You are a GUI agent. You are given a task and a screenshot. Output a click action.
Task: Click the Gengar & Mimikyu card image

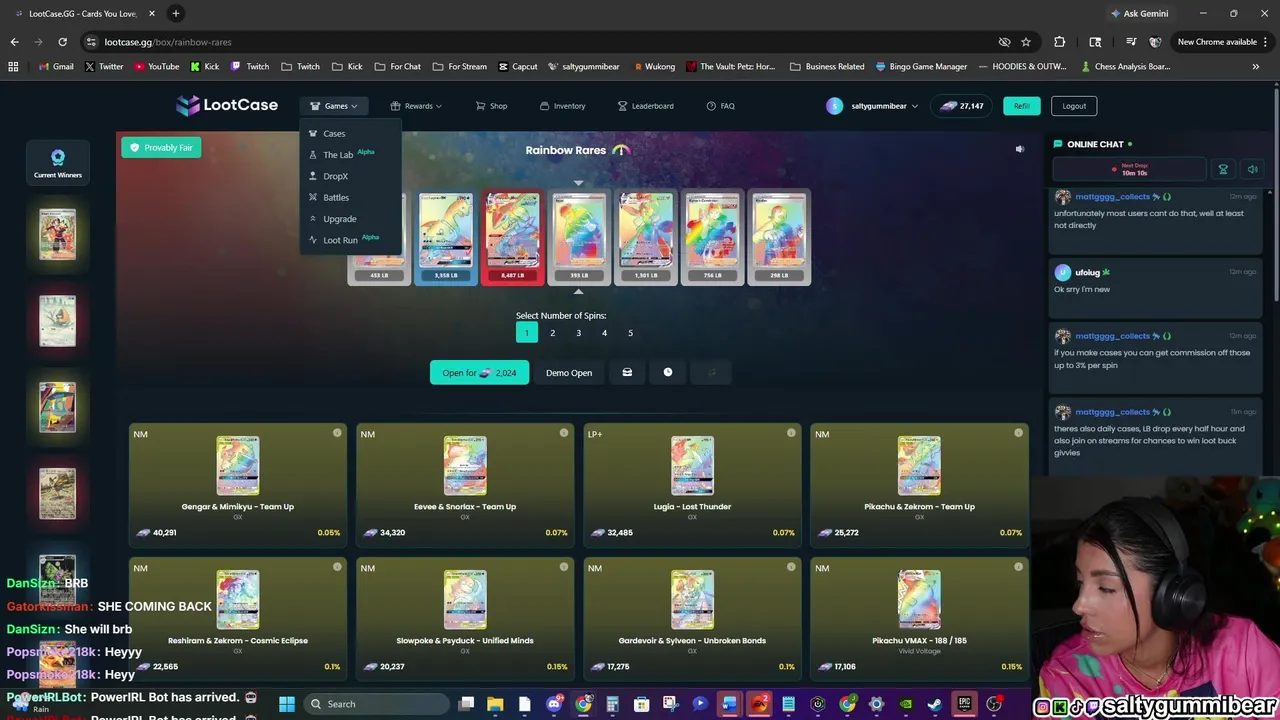pyautogui.click(x=238, y=465)
